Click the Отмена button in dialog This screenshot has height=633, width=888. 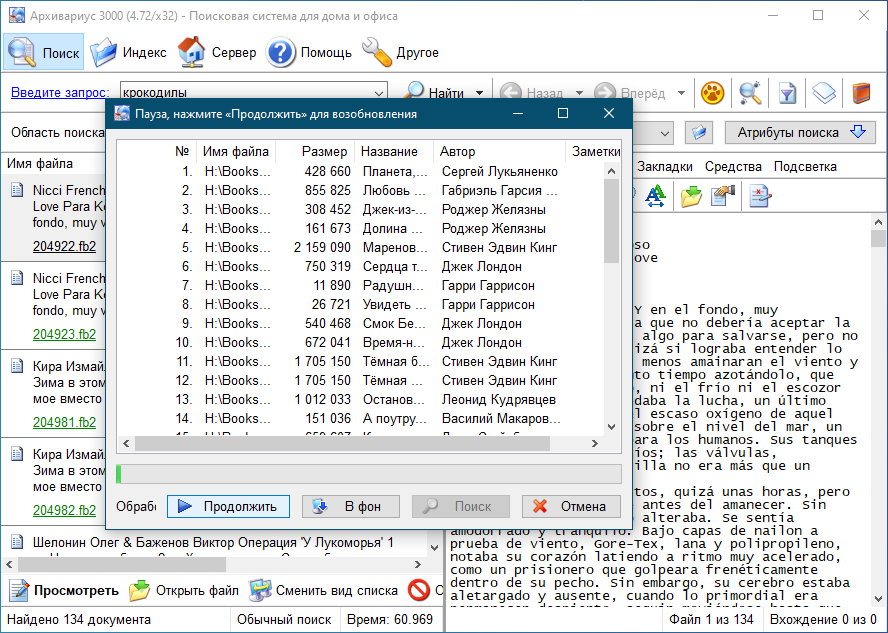(571, 506)
